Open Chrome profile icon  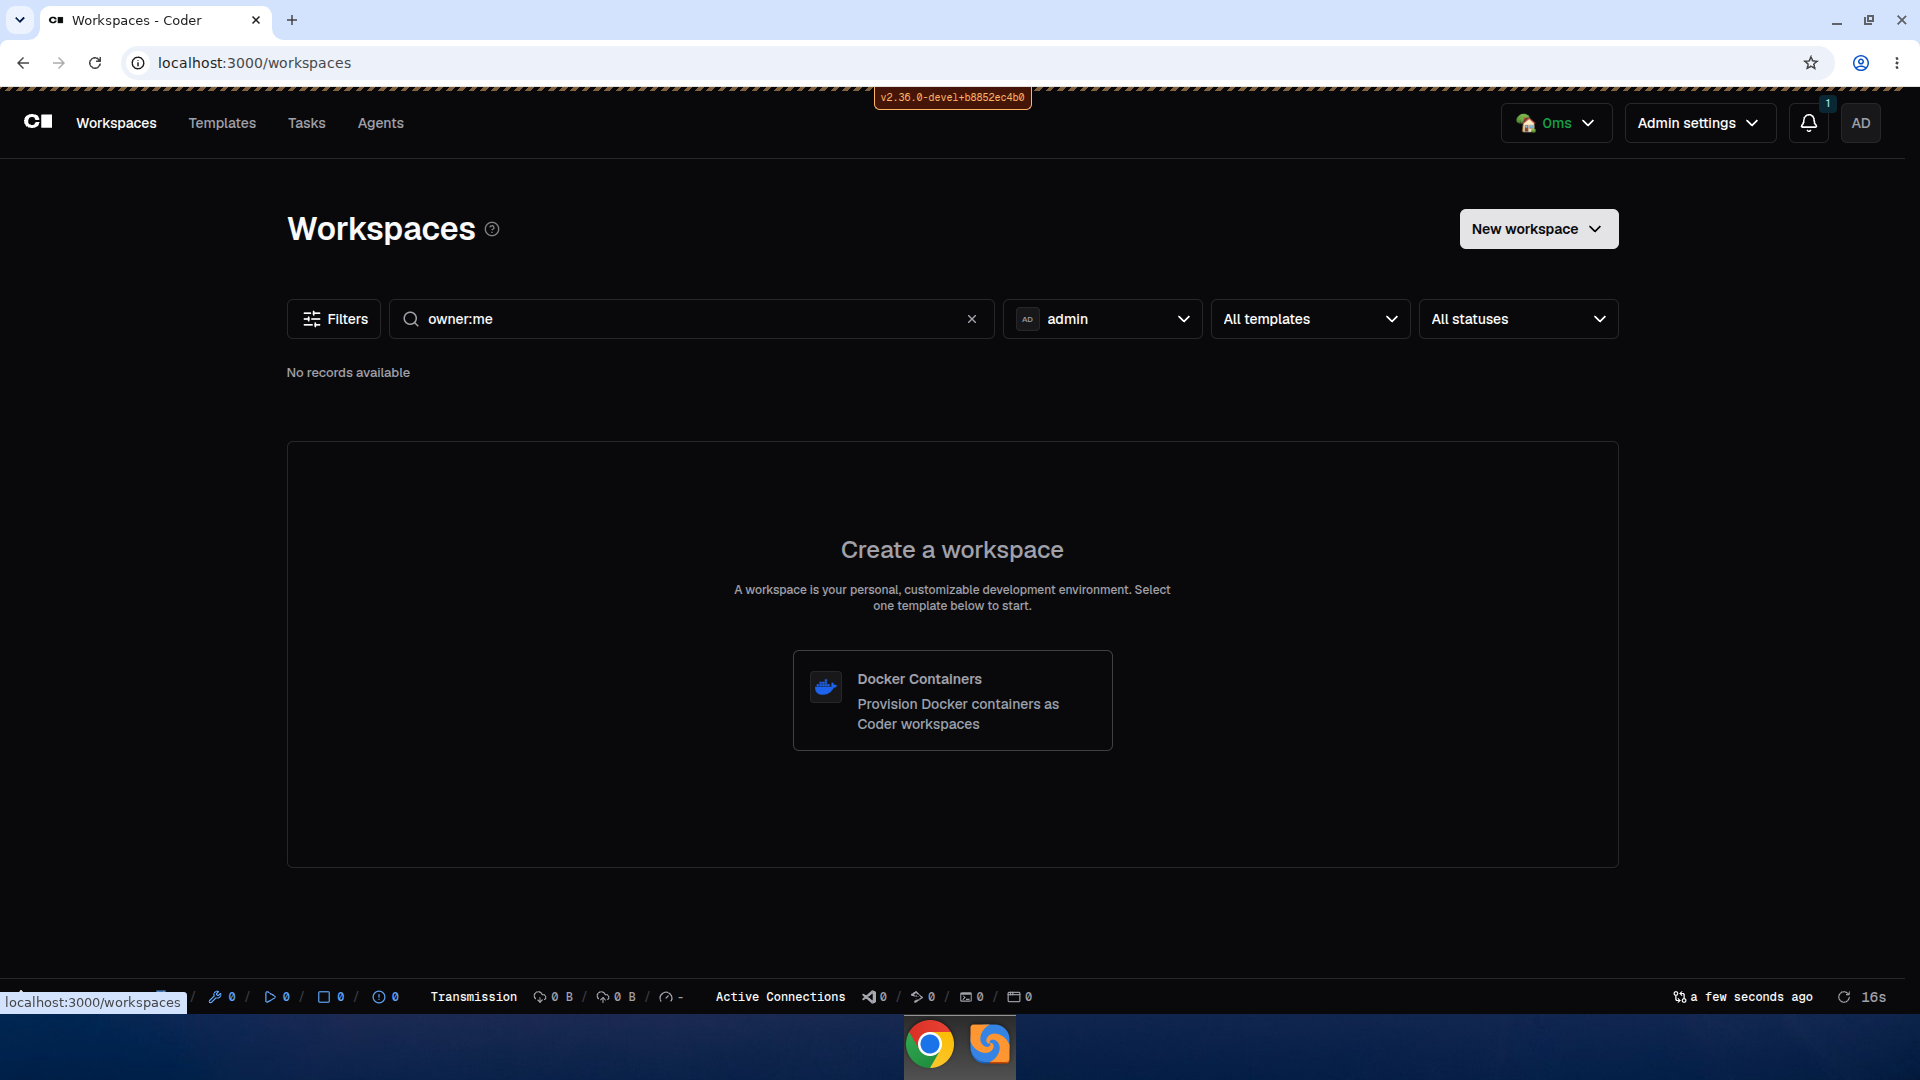point(1861,63)
